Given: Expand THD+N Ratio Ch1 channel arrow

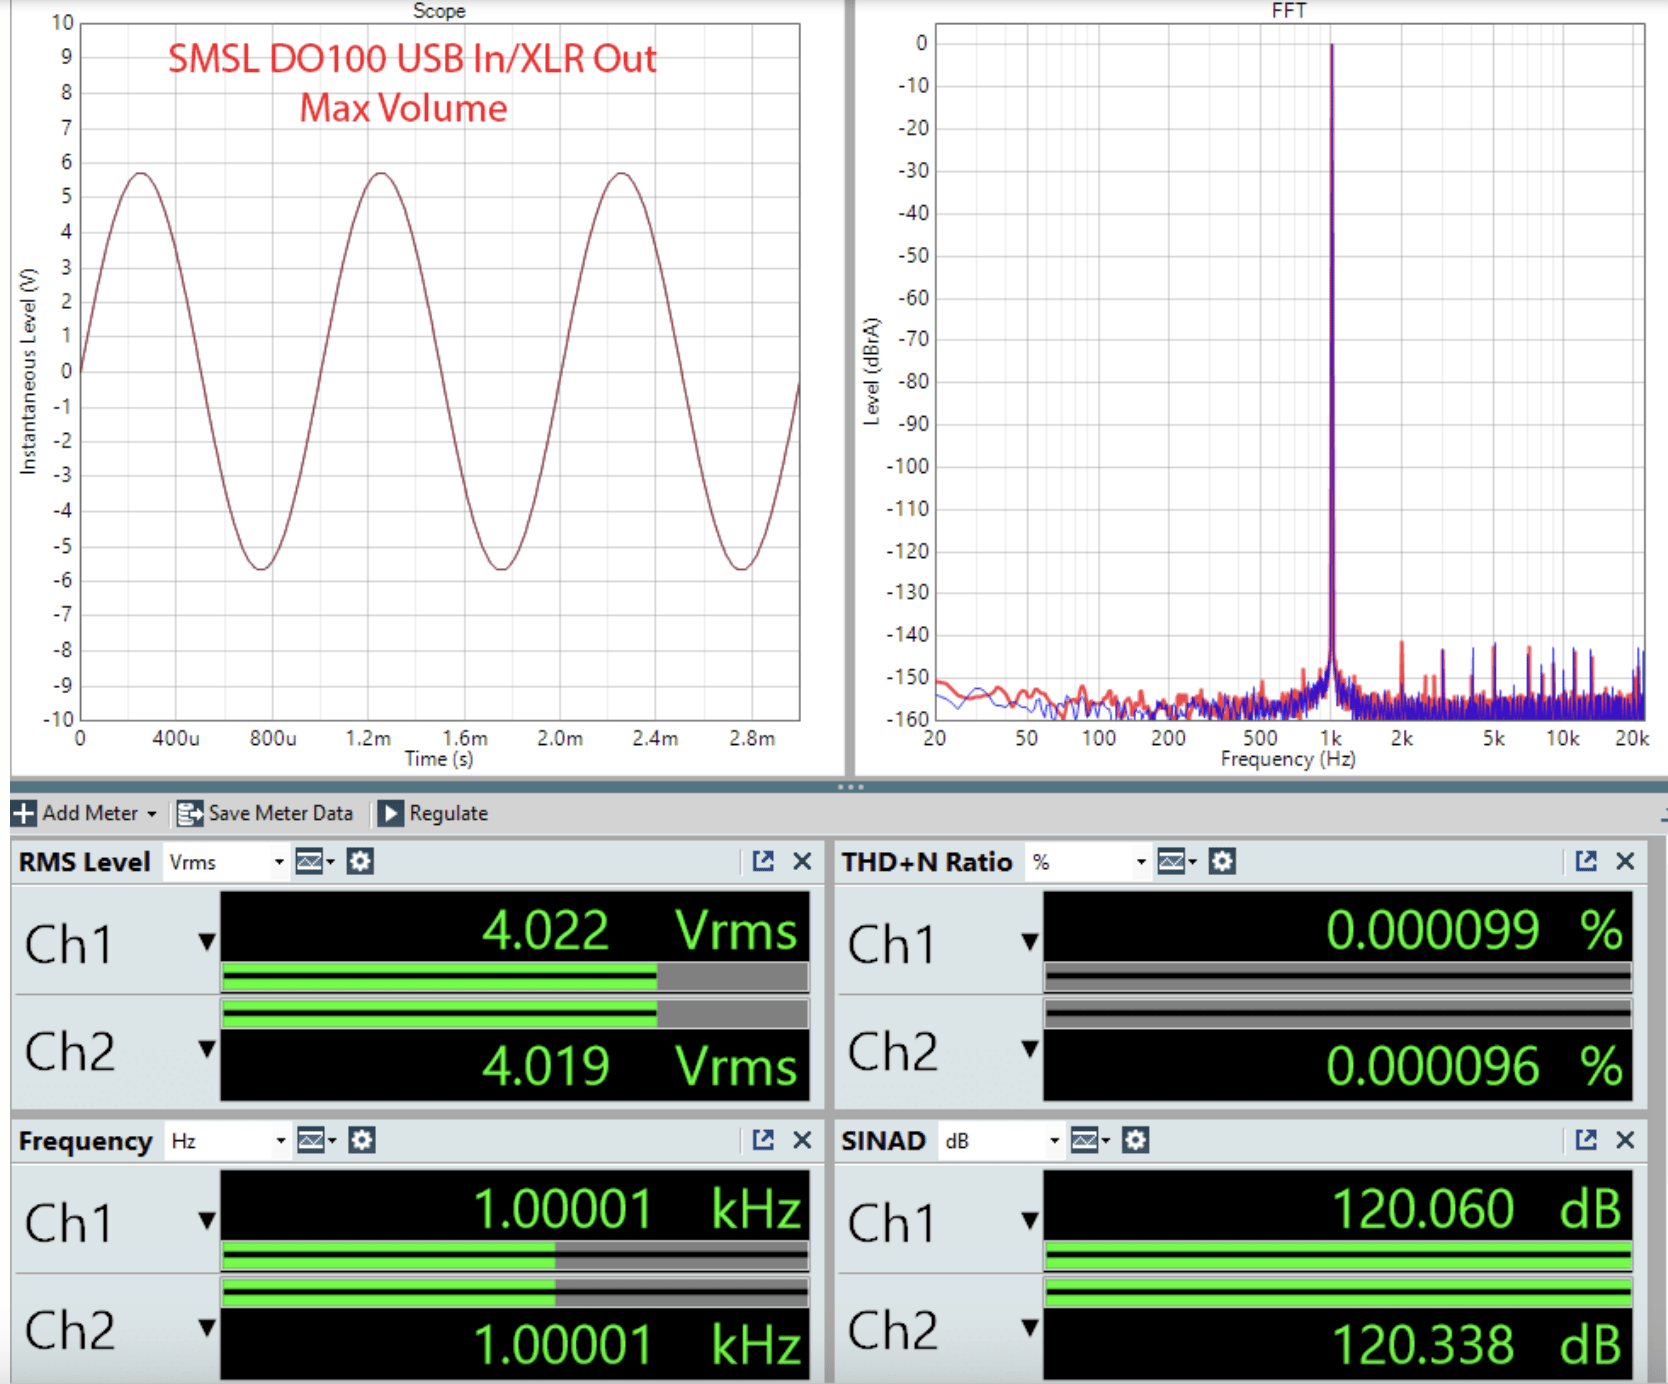Looking at the screenshot, I should [x=1030, y=942].
